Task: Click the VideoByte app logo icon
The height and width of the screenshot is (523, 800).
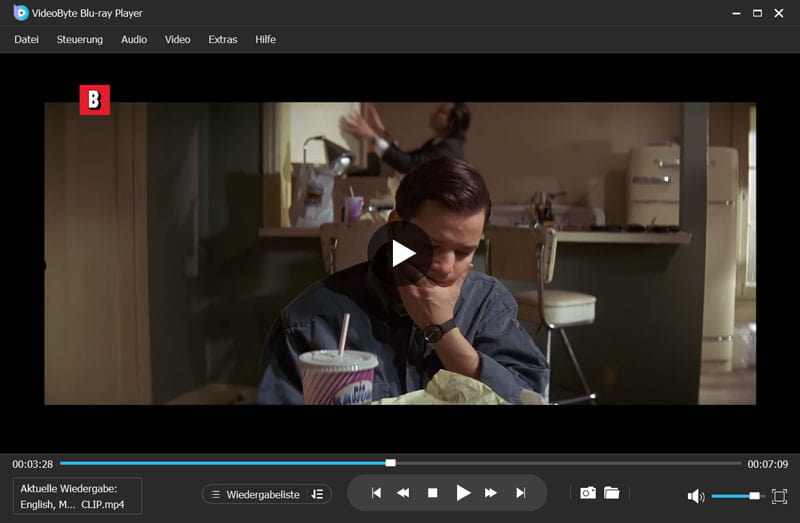Action: (x=20, y=13)
